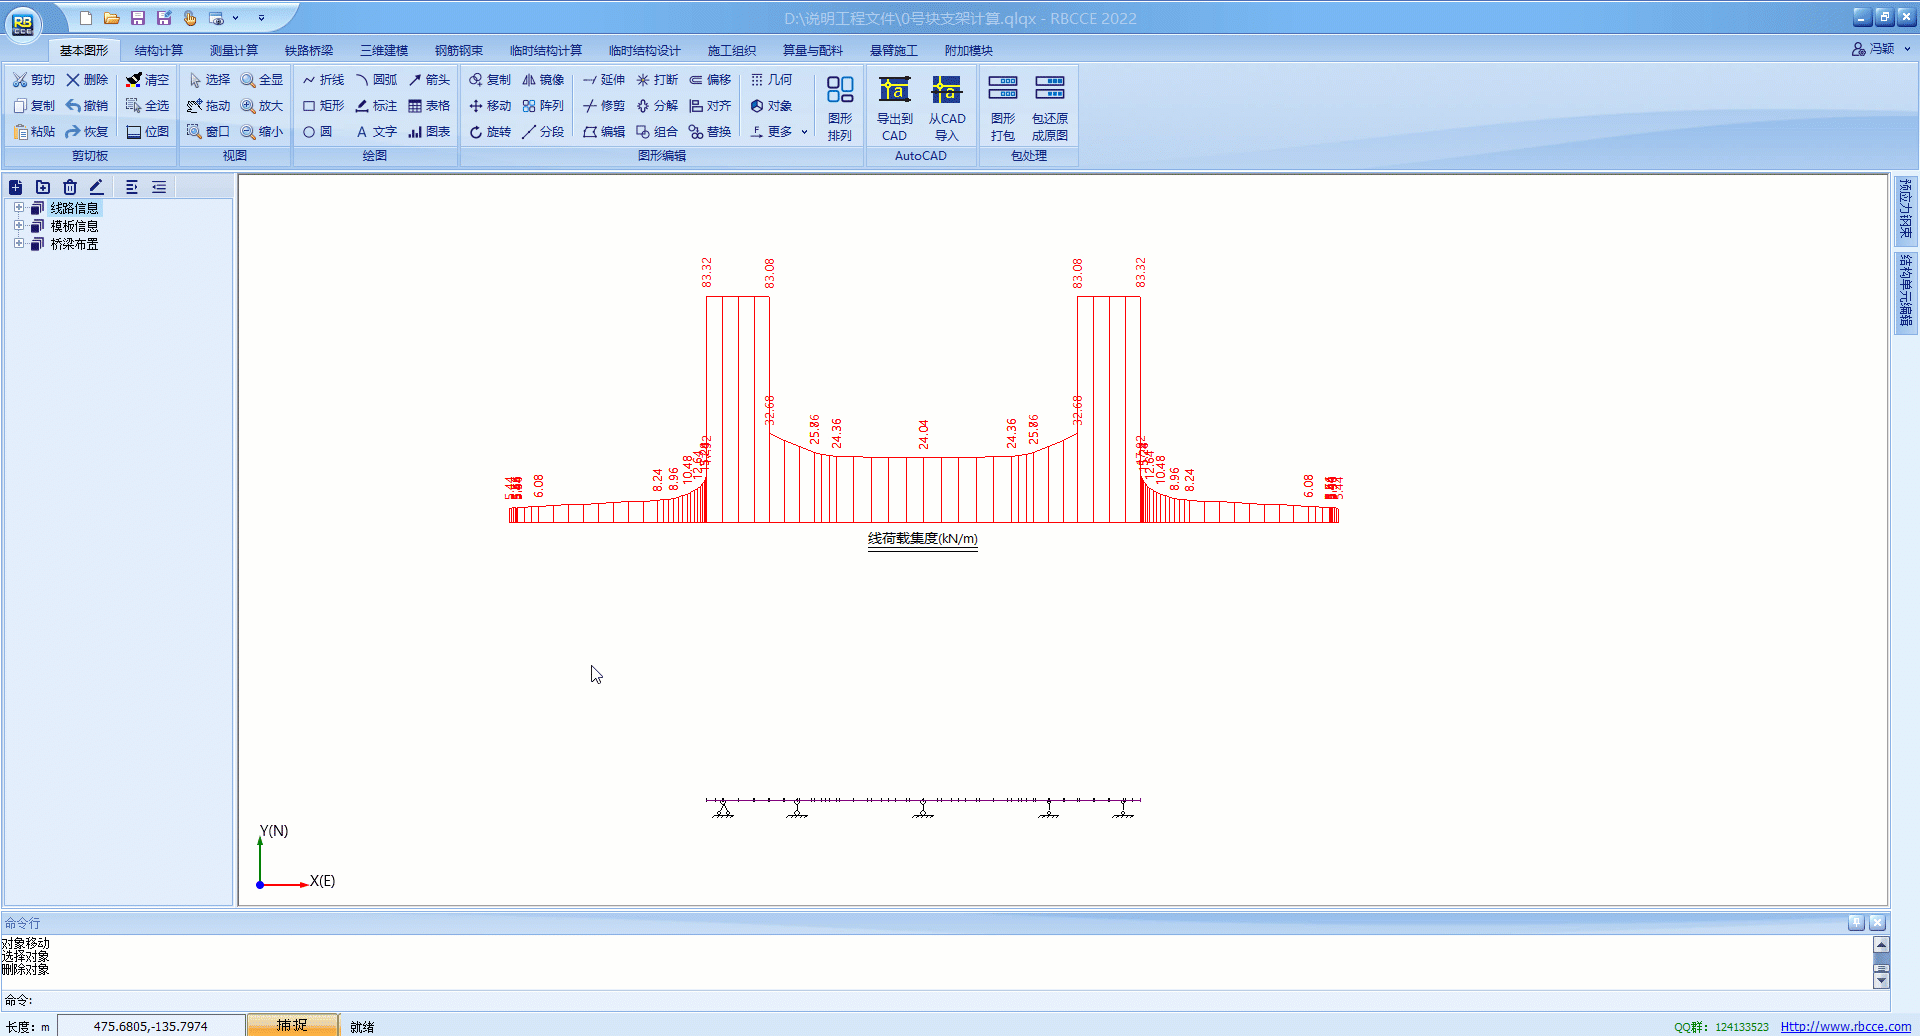The height and width of the screenshot is (1036, 1920).
Task: Open the 三维建模 ribbon tab
Action: click(384, 50)
